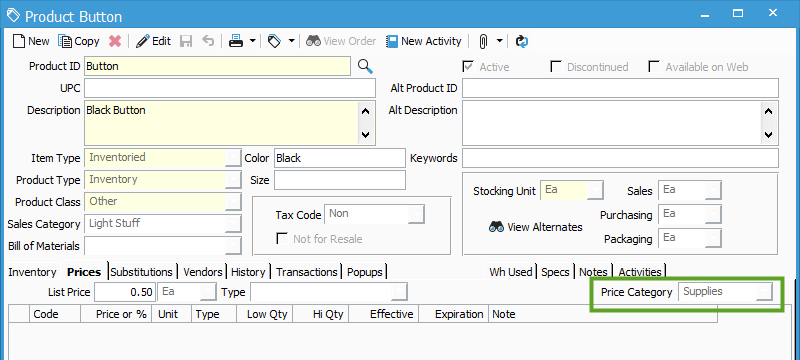
Task: Click the tag icon in the window title bar
Action: (13, 15)
